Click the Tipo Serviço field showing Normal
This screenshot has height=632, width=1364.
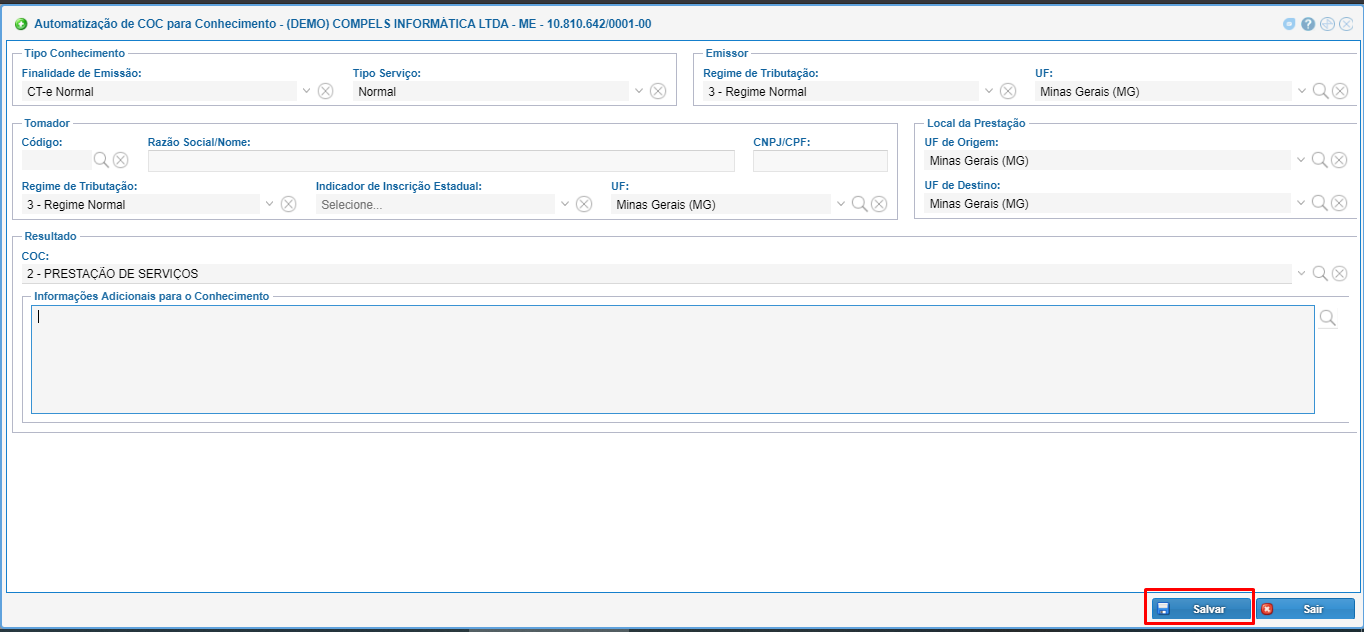(491, 91)
